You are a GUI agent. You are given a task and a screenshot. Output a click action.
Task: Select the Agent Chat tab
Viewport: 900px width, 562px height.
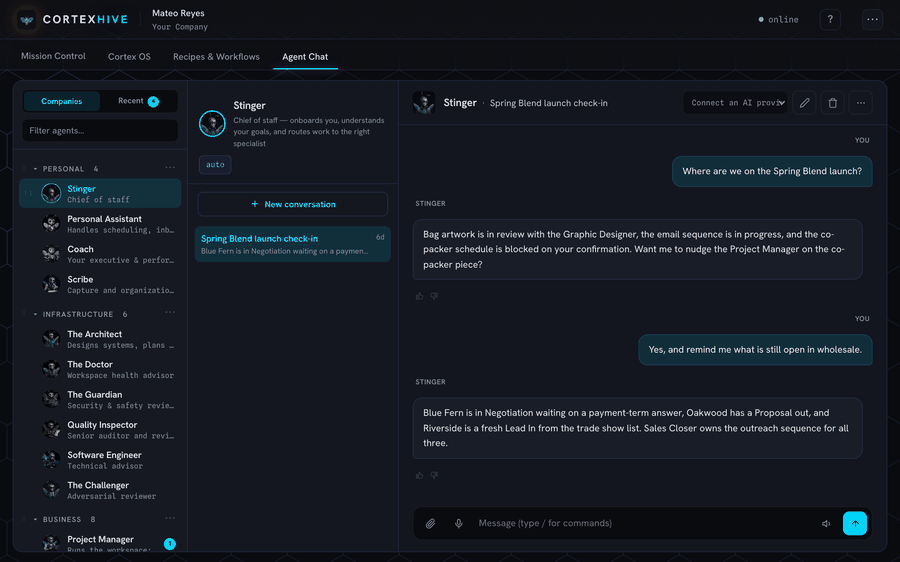point(305,57)
